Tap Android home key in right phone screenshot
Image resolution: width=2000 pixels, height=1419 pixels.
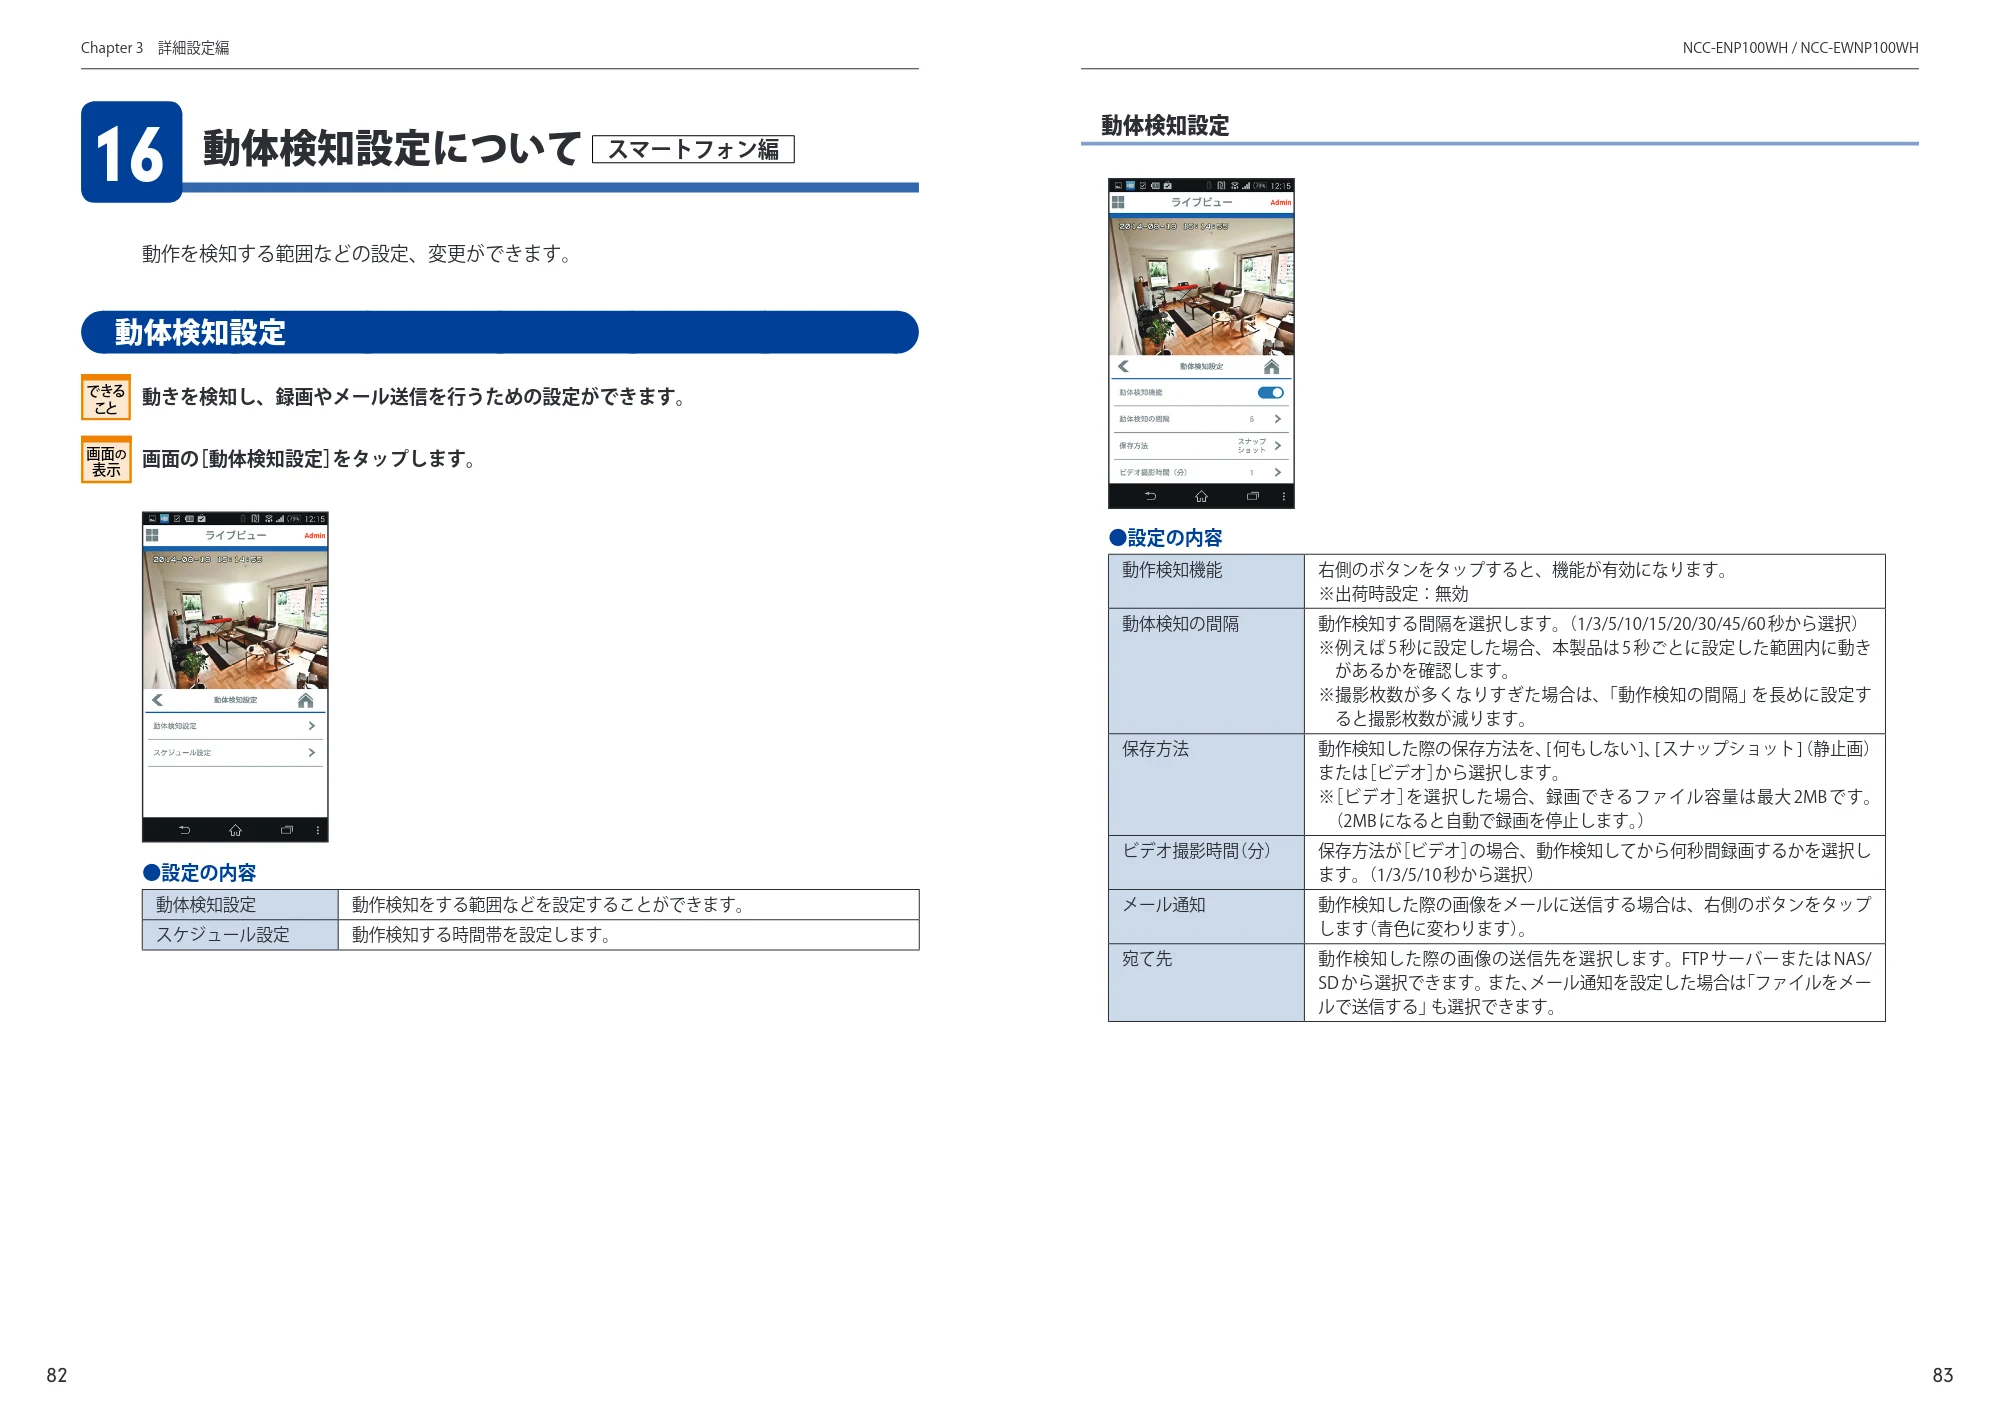click(1201, 496)
